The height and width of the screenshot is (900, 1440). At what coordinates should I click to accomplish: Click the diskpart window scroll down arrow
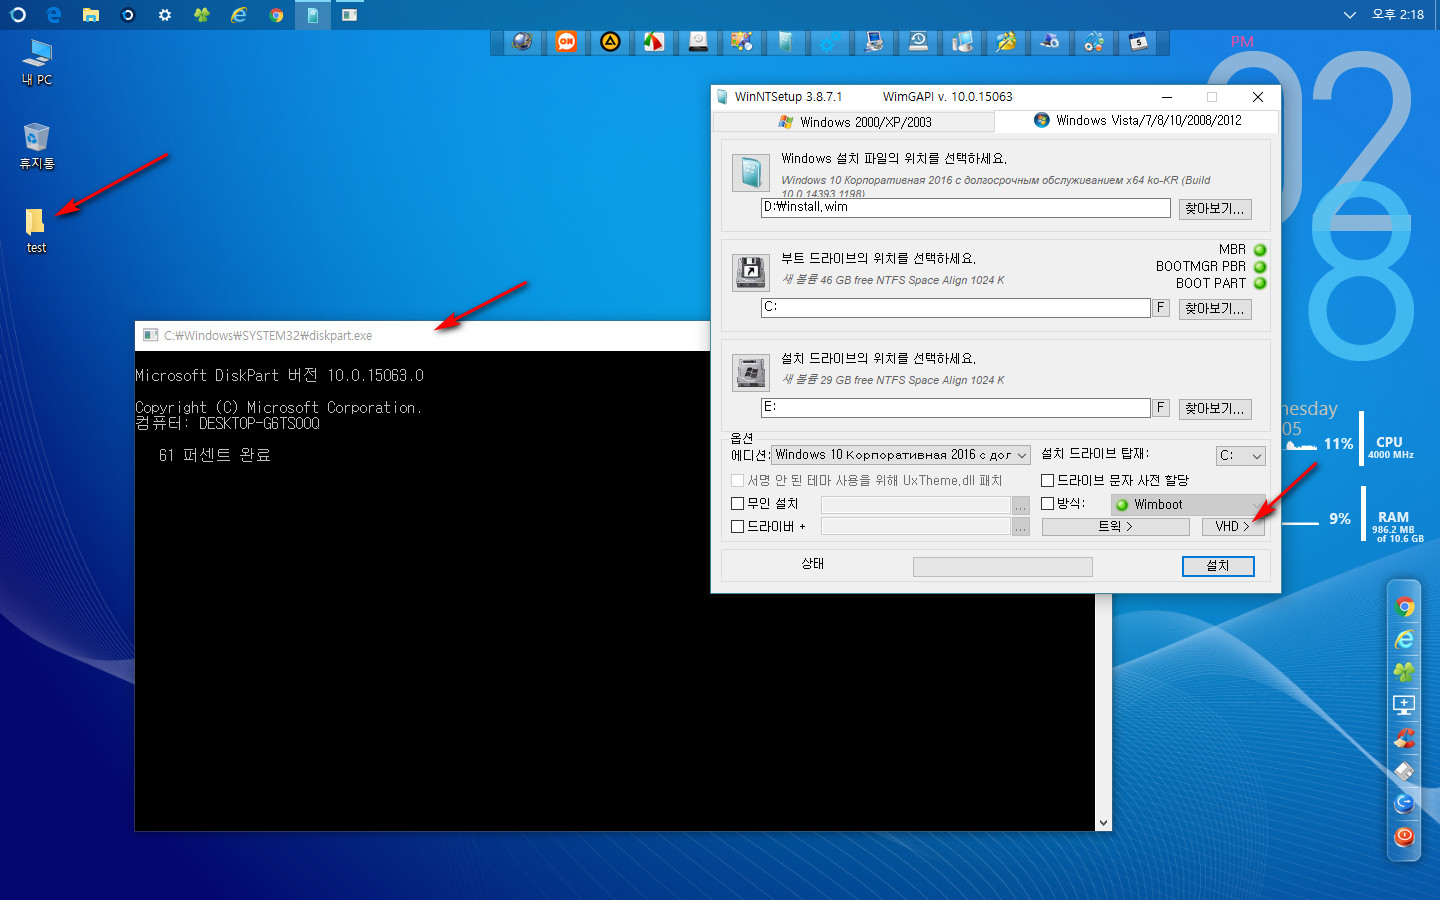point(1103,823)
